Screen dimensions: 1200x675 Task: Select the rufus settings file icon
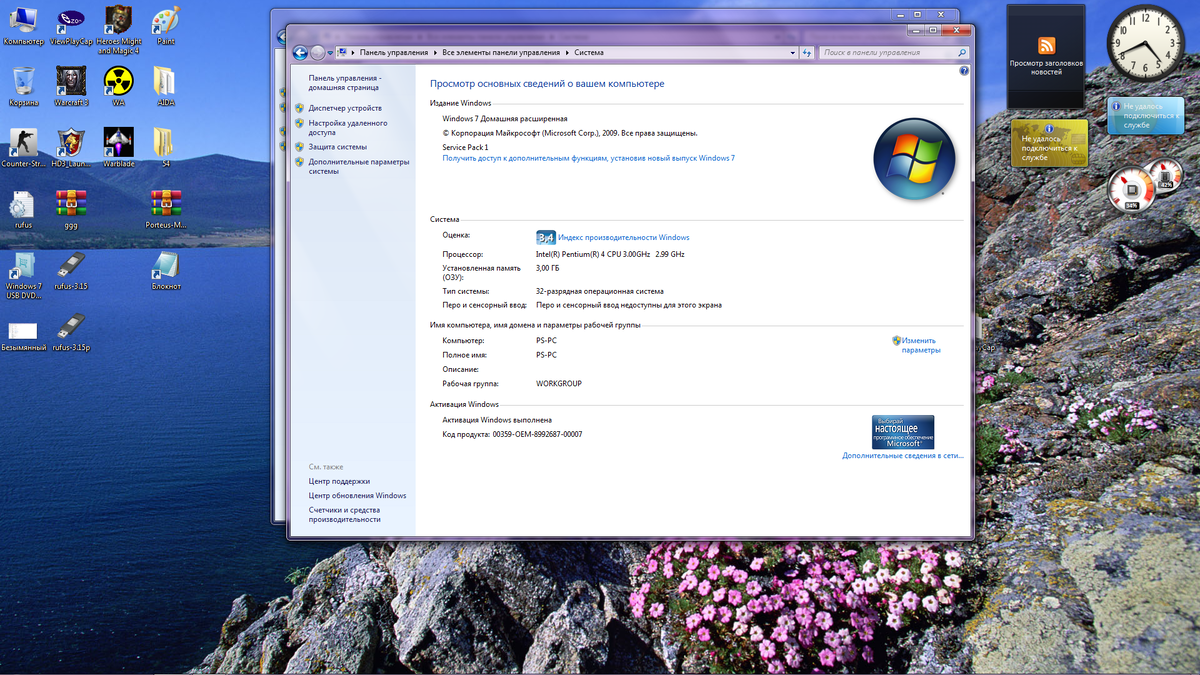point(23,209)
